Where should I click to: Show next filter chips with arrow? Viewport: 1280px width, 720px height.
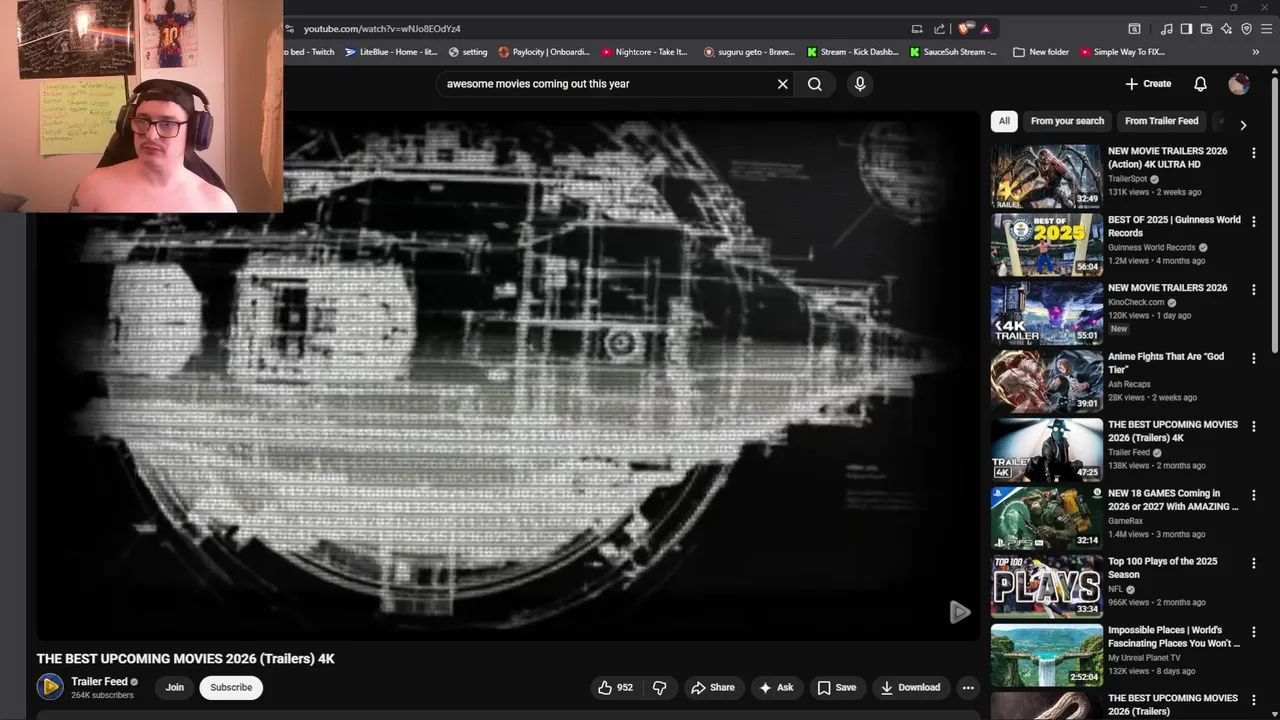coord(1243,125)
